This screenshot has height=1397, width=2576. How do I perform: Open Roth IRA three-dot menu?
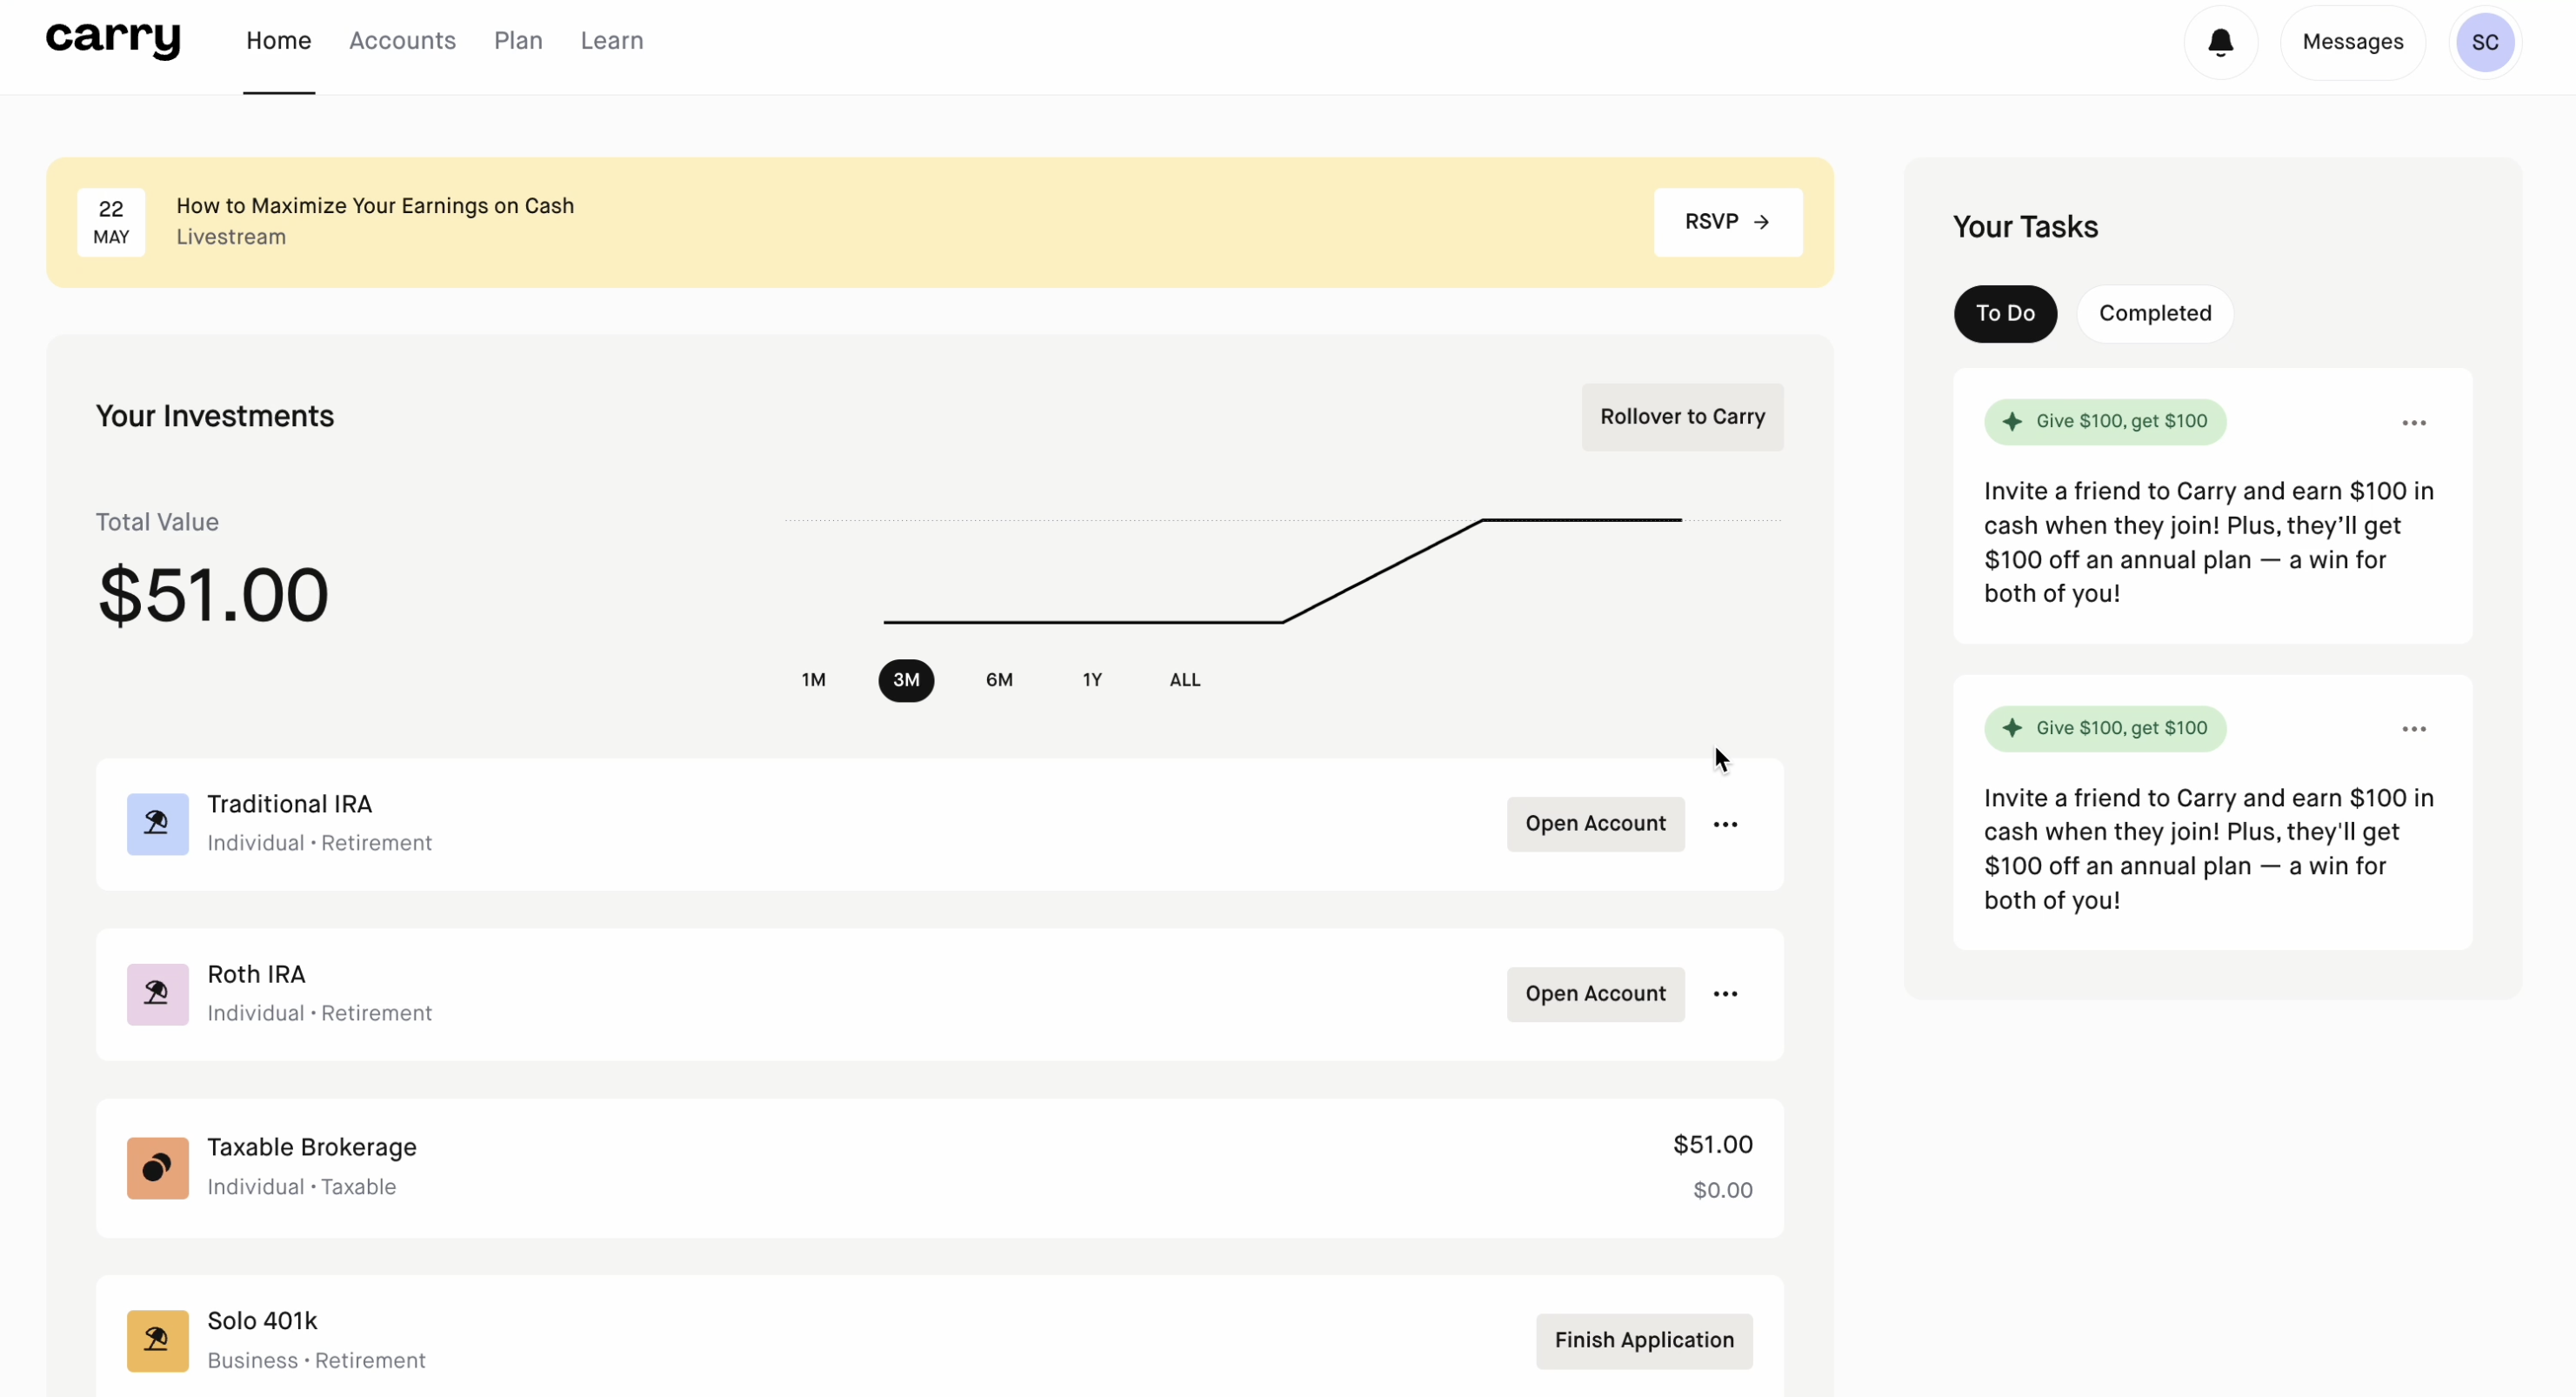pos(1725,994)
